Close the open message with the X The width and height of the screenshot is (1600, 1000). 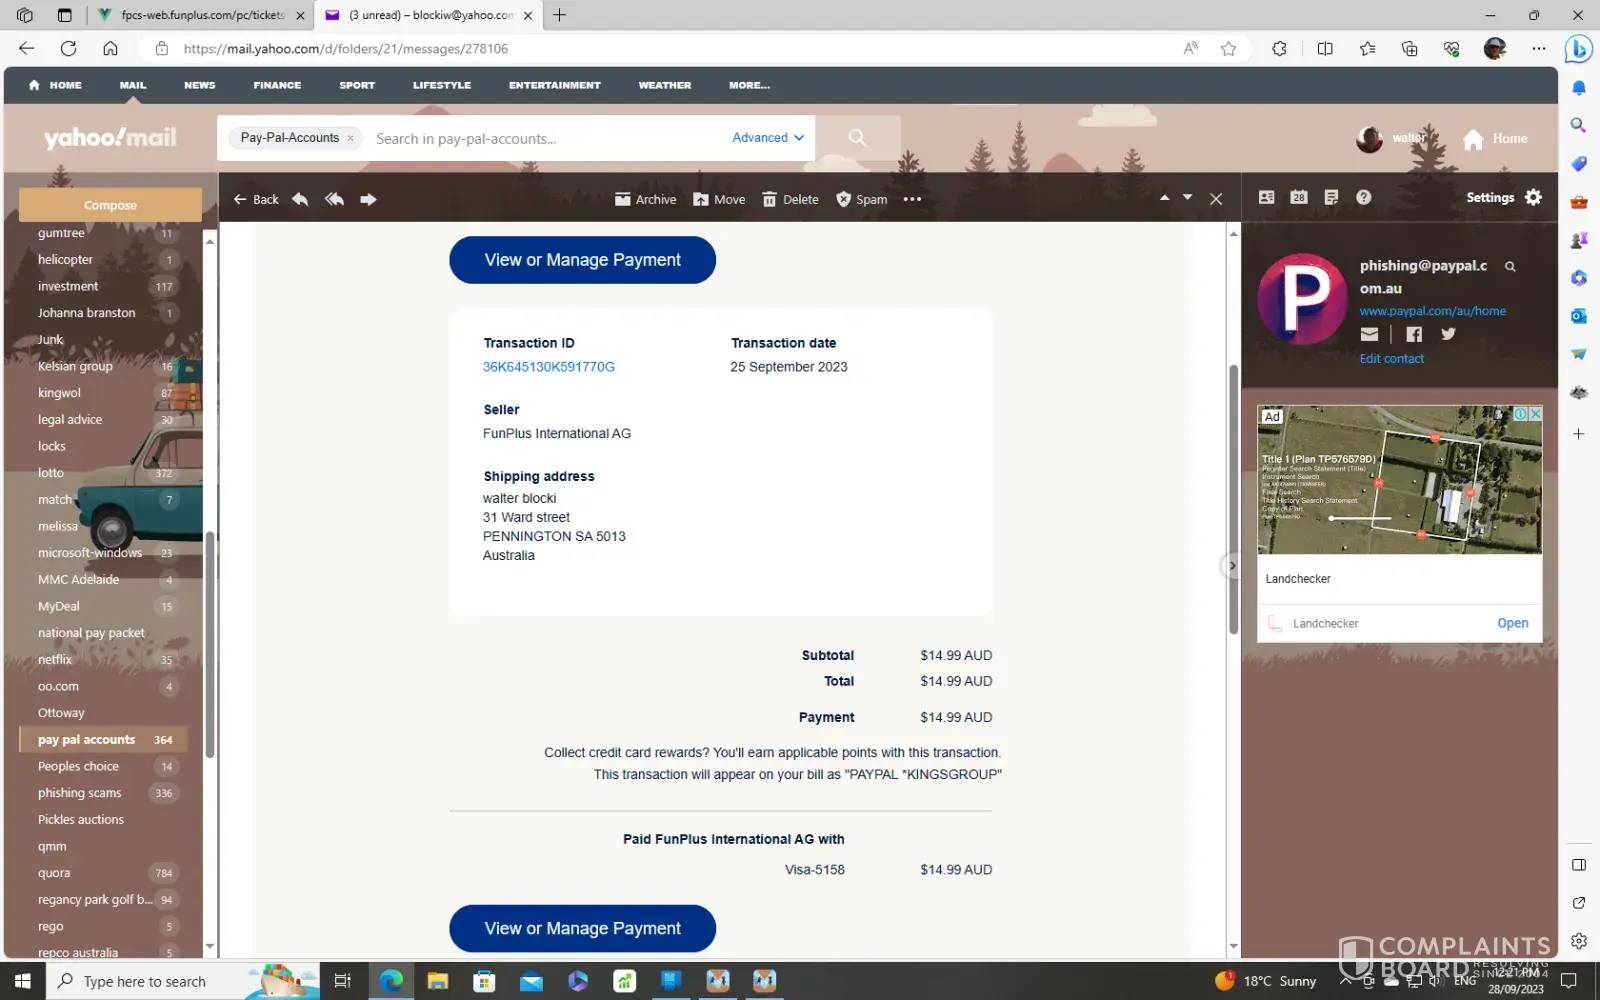coord(1216,199)
